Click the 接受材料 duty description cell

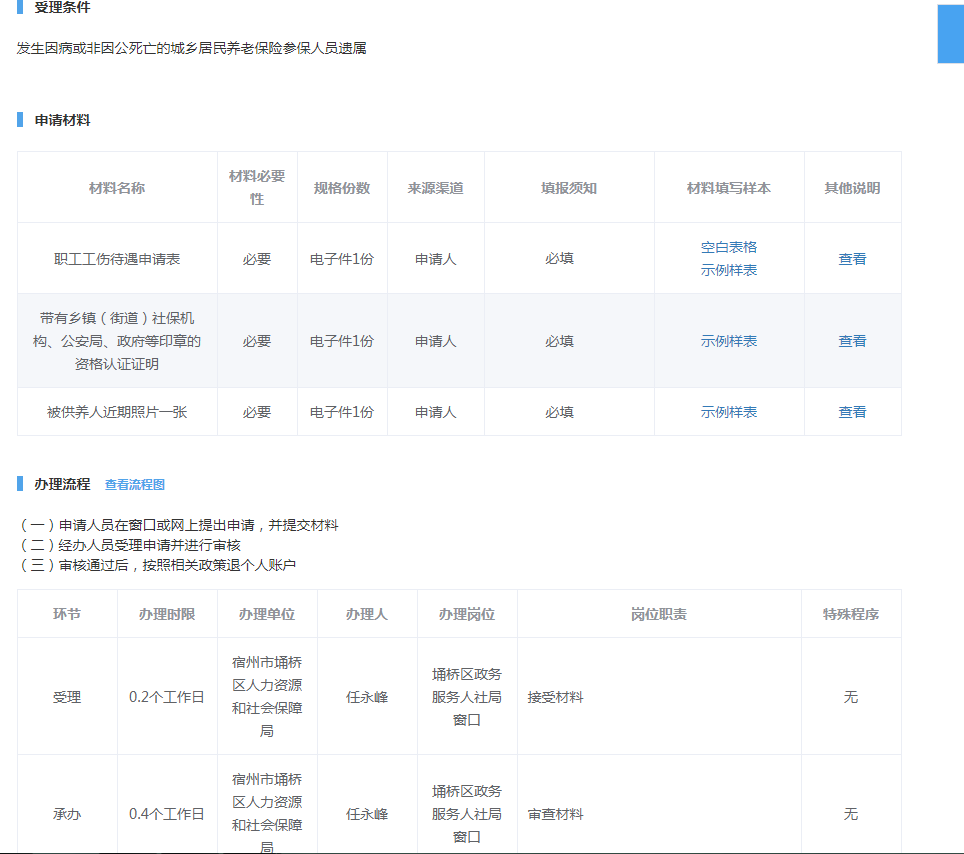click(556, 697)
